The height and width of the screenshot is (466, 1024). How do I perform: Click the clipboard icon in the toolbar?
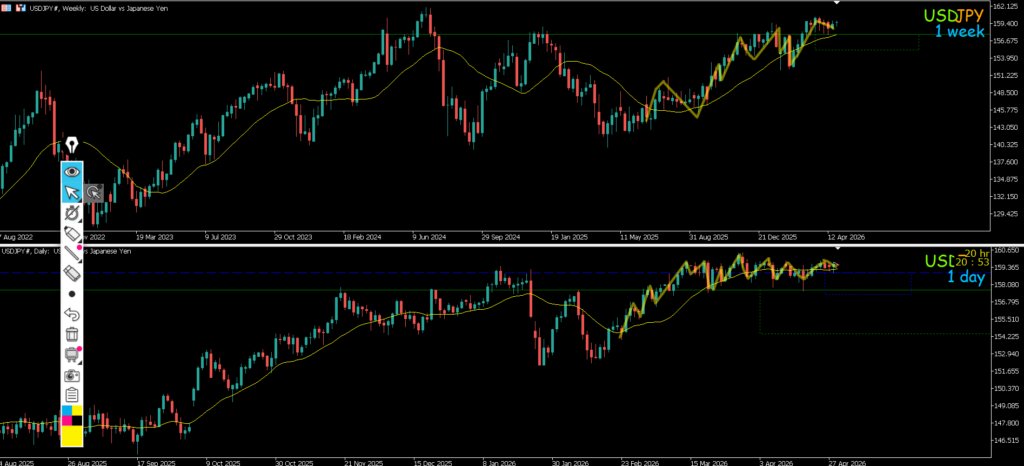[72, 394]
